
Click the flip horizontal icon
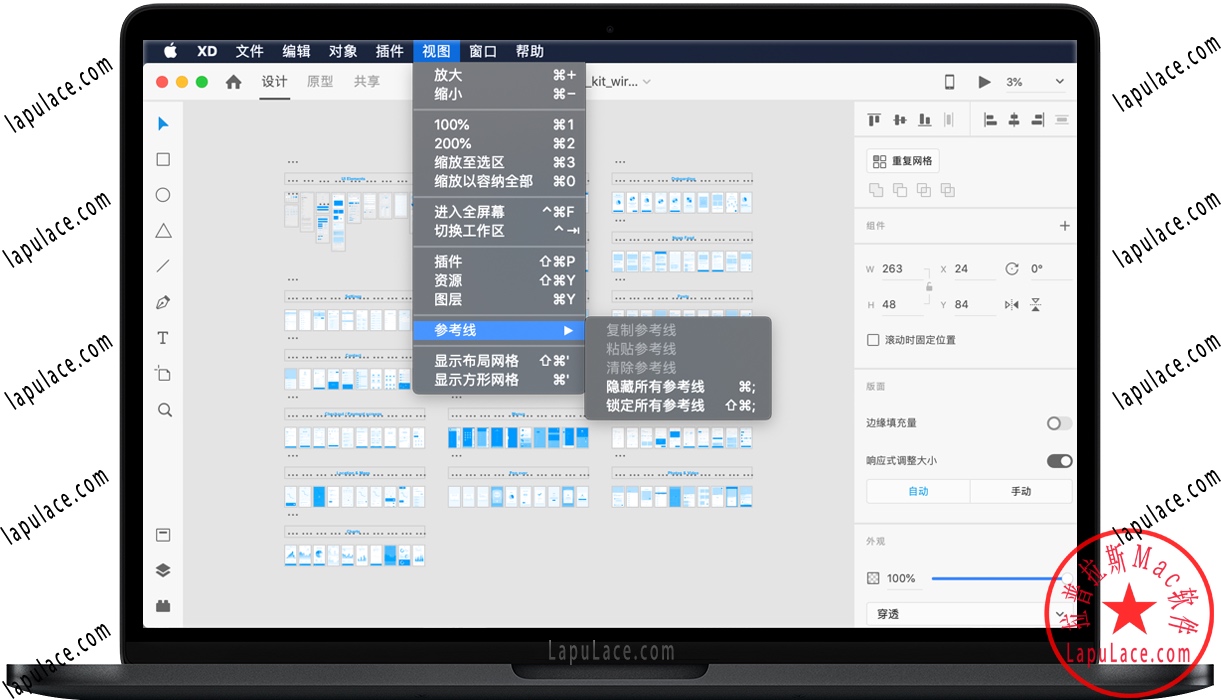(x=1011, y=304)
